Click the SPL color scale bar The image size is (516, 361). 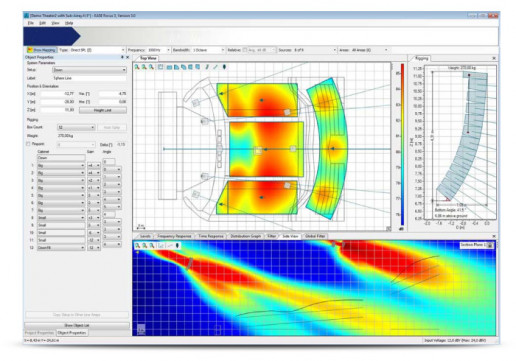point(402,144)
